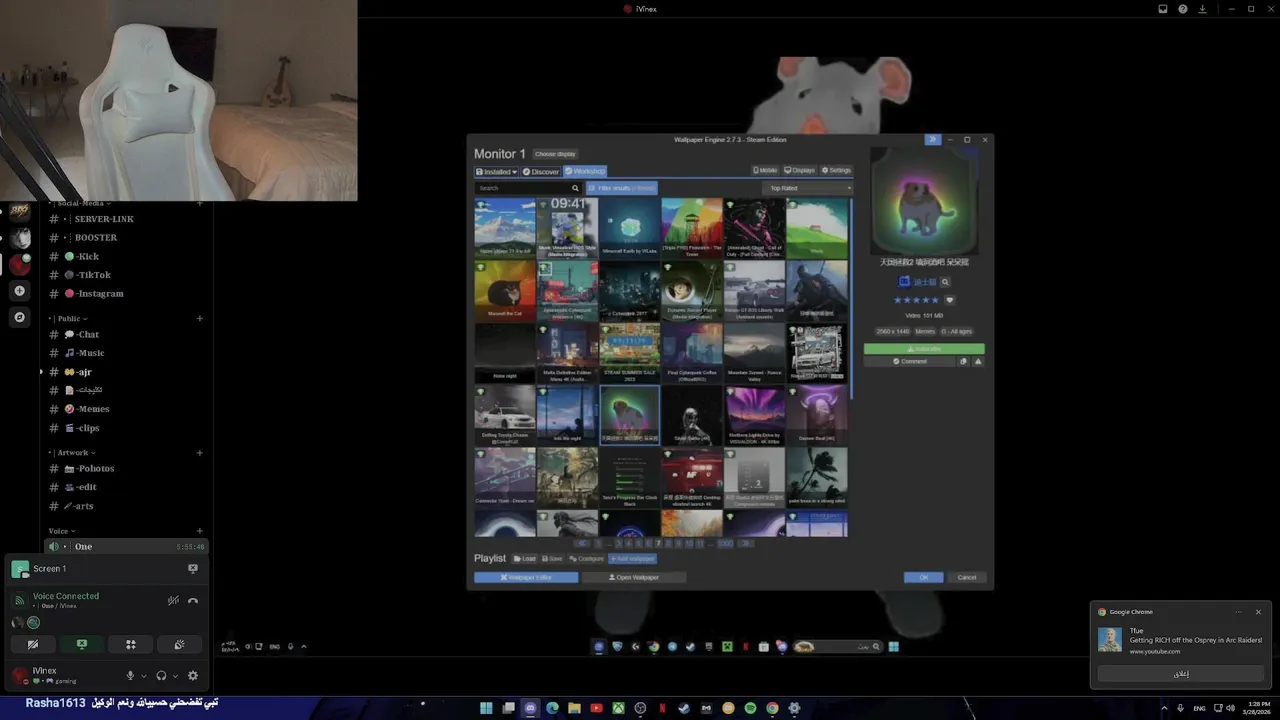Select the Northern Lights Drive wallpaper thumbnail
Image resolution: width=1280 pixels, height=720 pixels.
(x=754, y=415)
